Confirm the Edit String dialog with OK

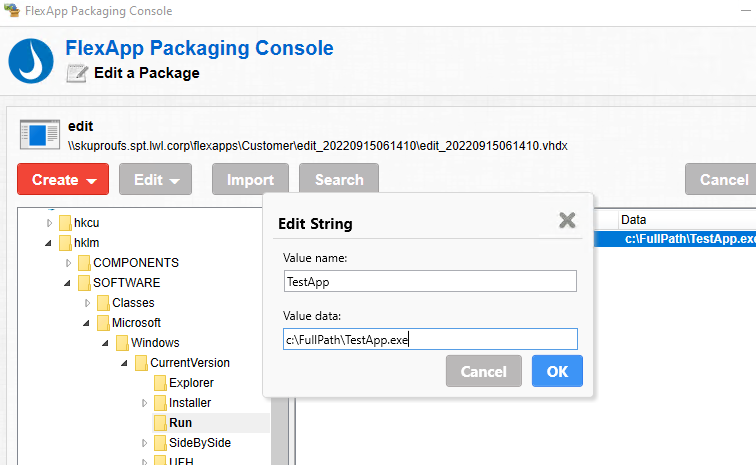(557, 371)
